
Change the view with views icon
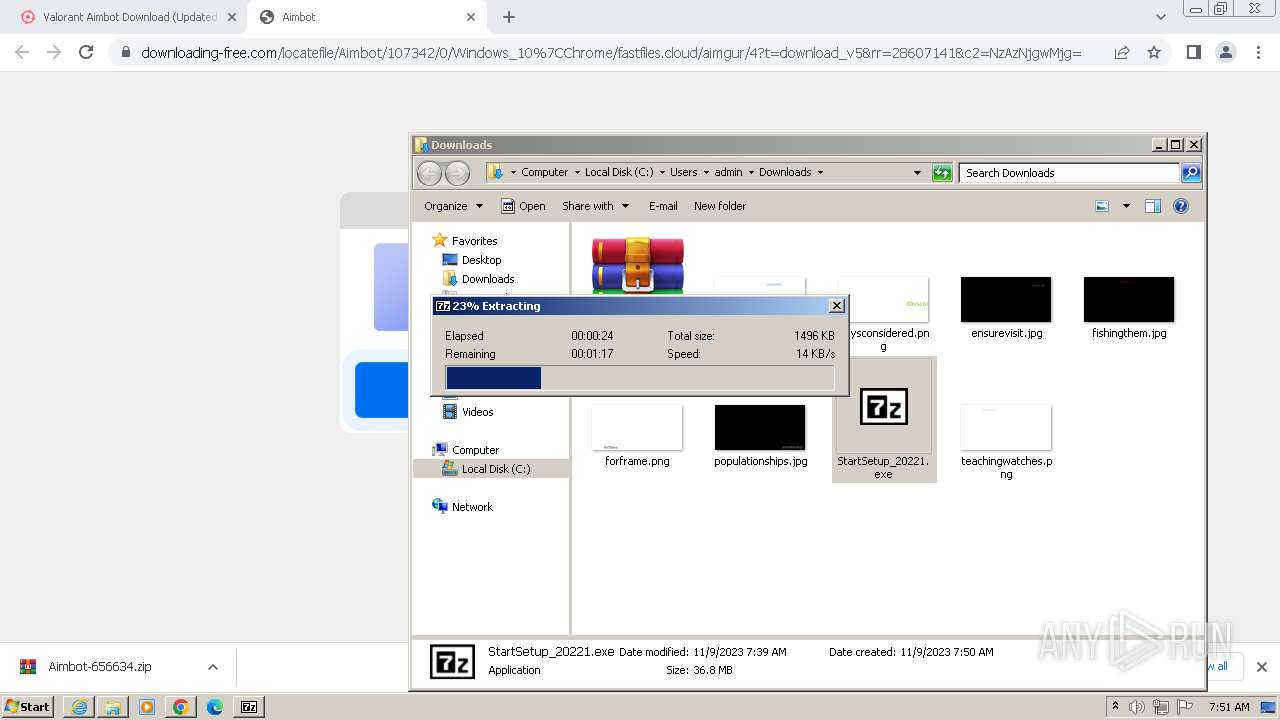pos(1102,206)
